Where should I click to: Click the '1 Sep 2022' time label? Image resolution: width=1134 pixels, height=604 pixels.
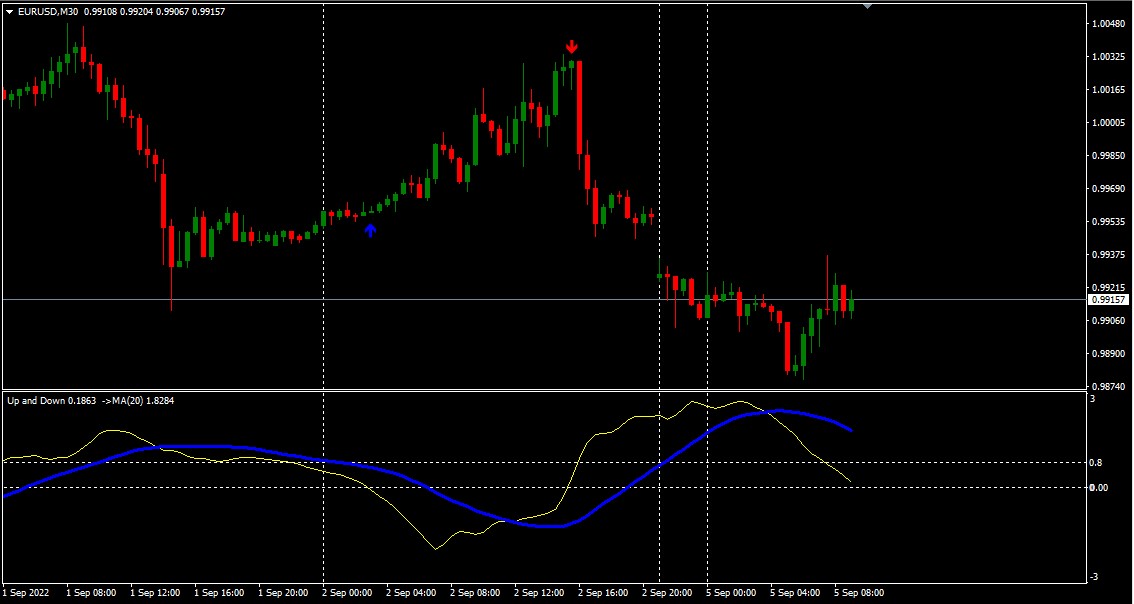tap(27, 593)
